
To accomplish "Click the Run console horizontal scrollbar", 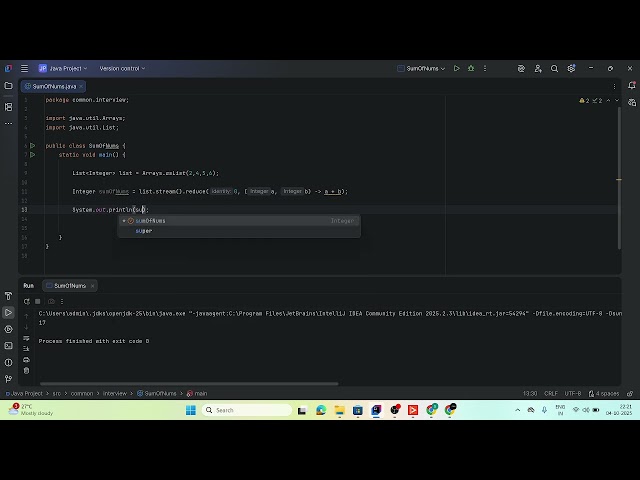I will (189, 384).
